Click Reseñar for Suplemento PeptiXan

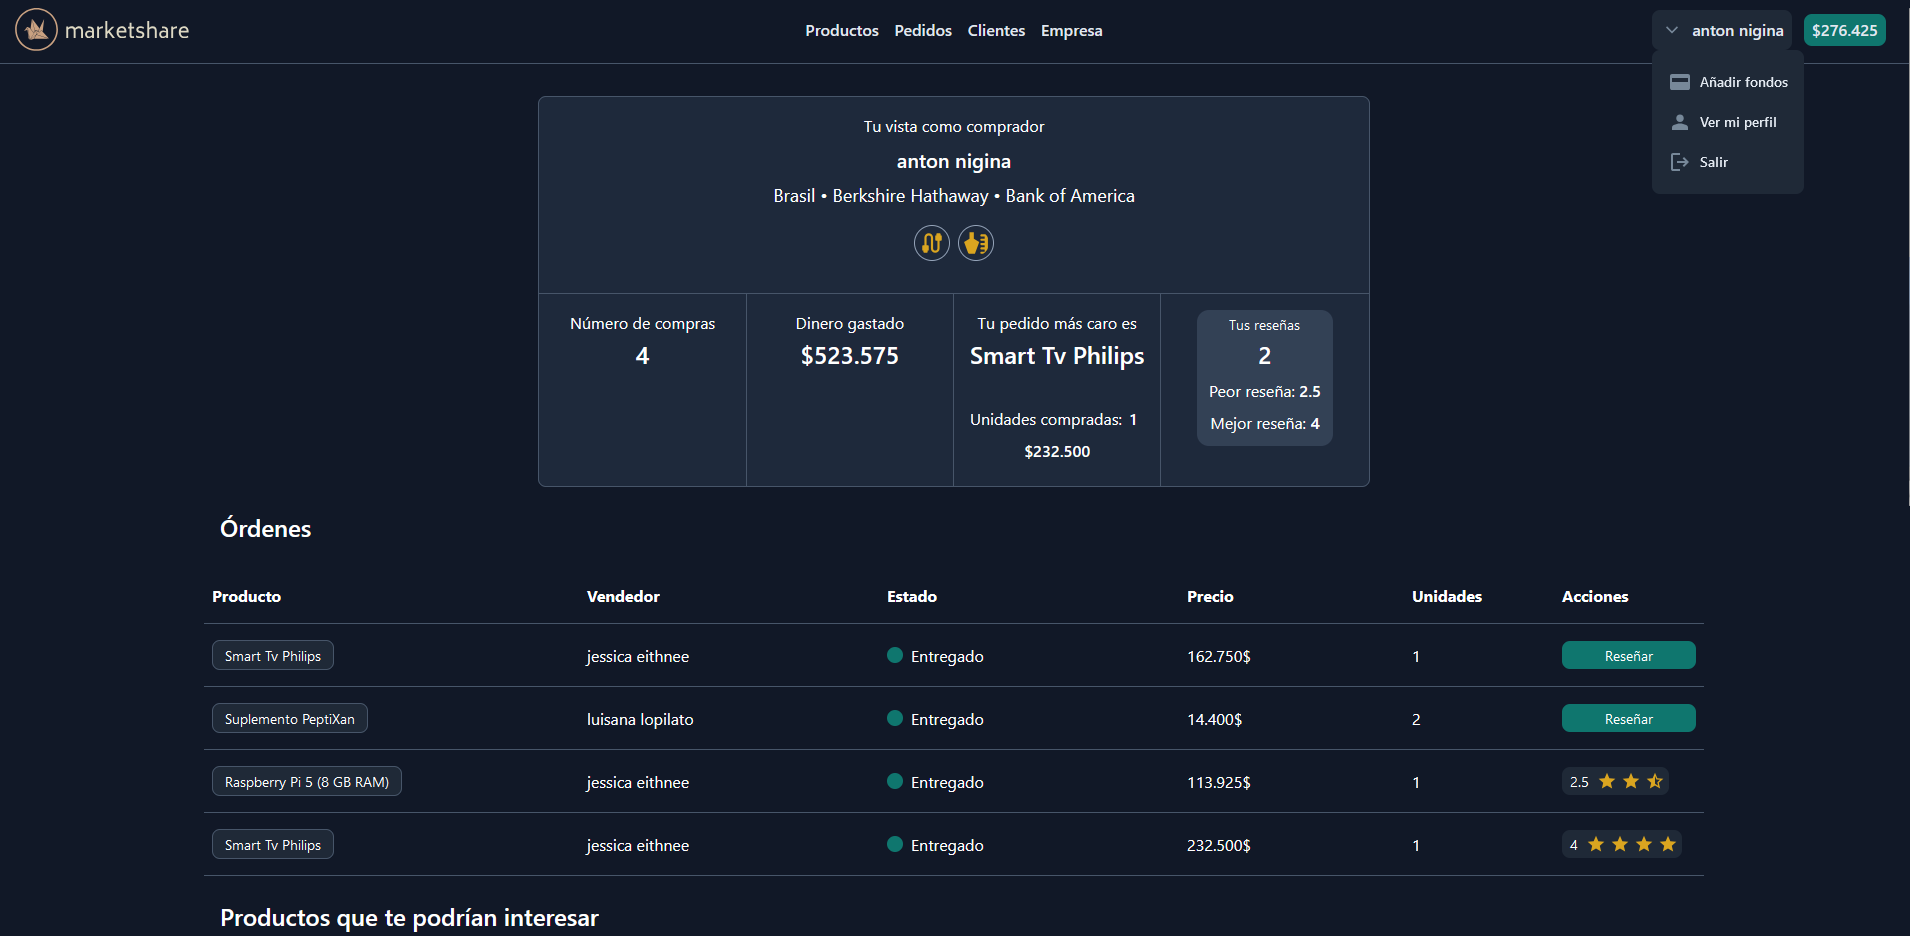[x=1628, y=718]
